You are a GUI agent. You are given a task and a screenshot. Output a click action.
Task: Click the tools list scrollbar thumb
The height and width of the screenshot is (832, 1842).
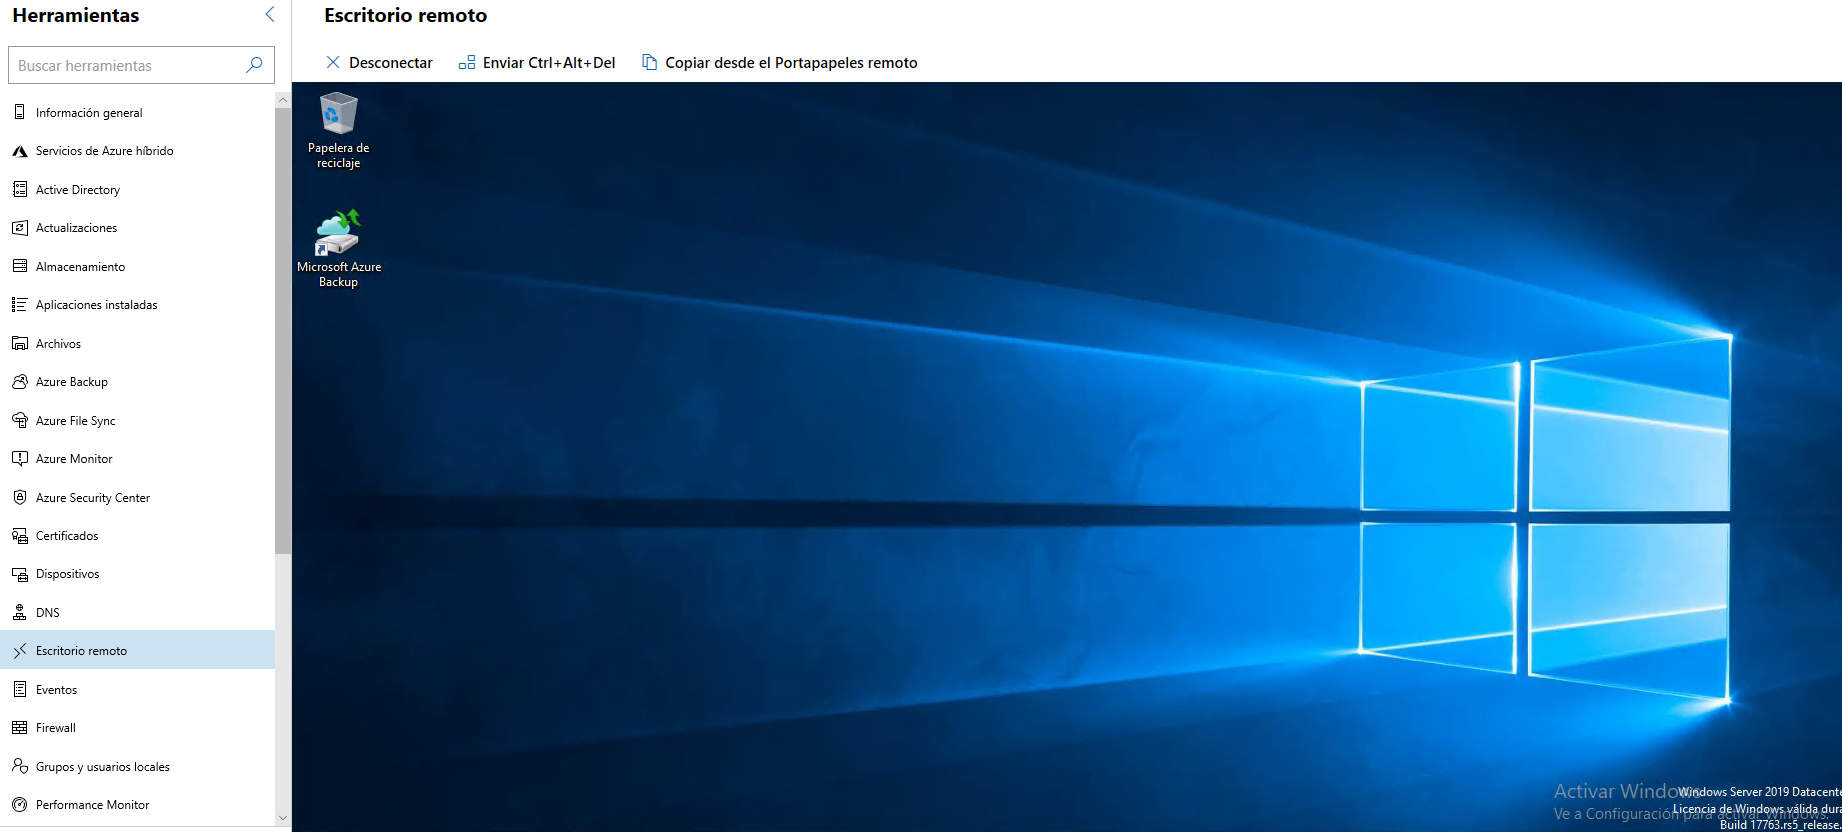[282, 330]
